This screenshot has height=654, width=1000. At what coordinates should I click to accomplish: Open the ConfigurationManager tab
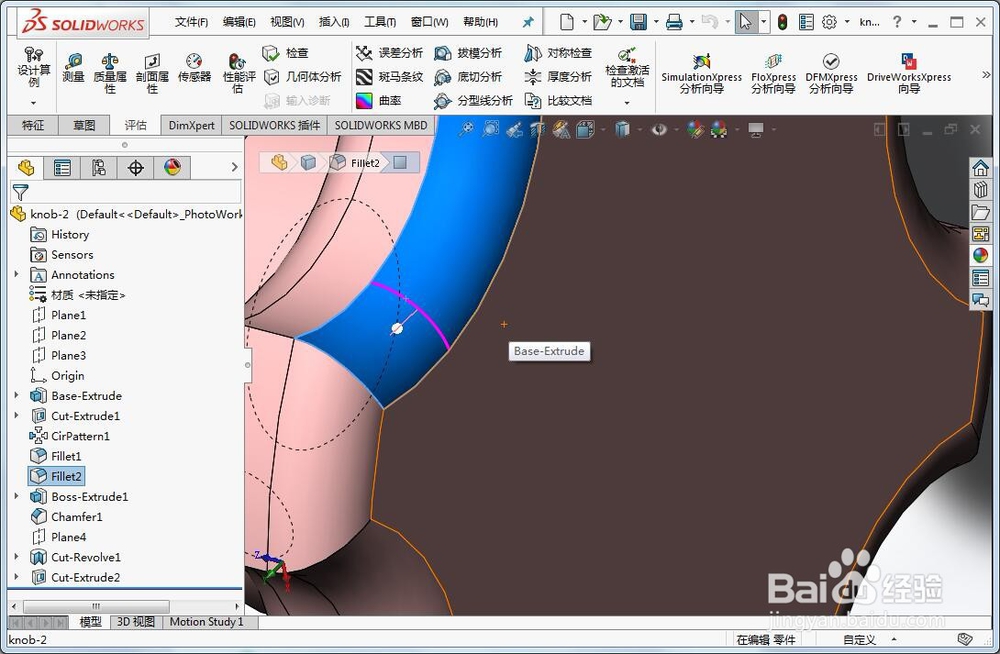[99, 168]
